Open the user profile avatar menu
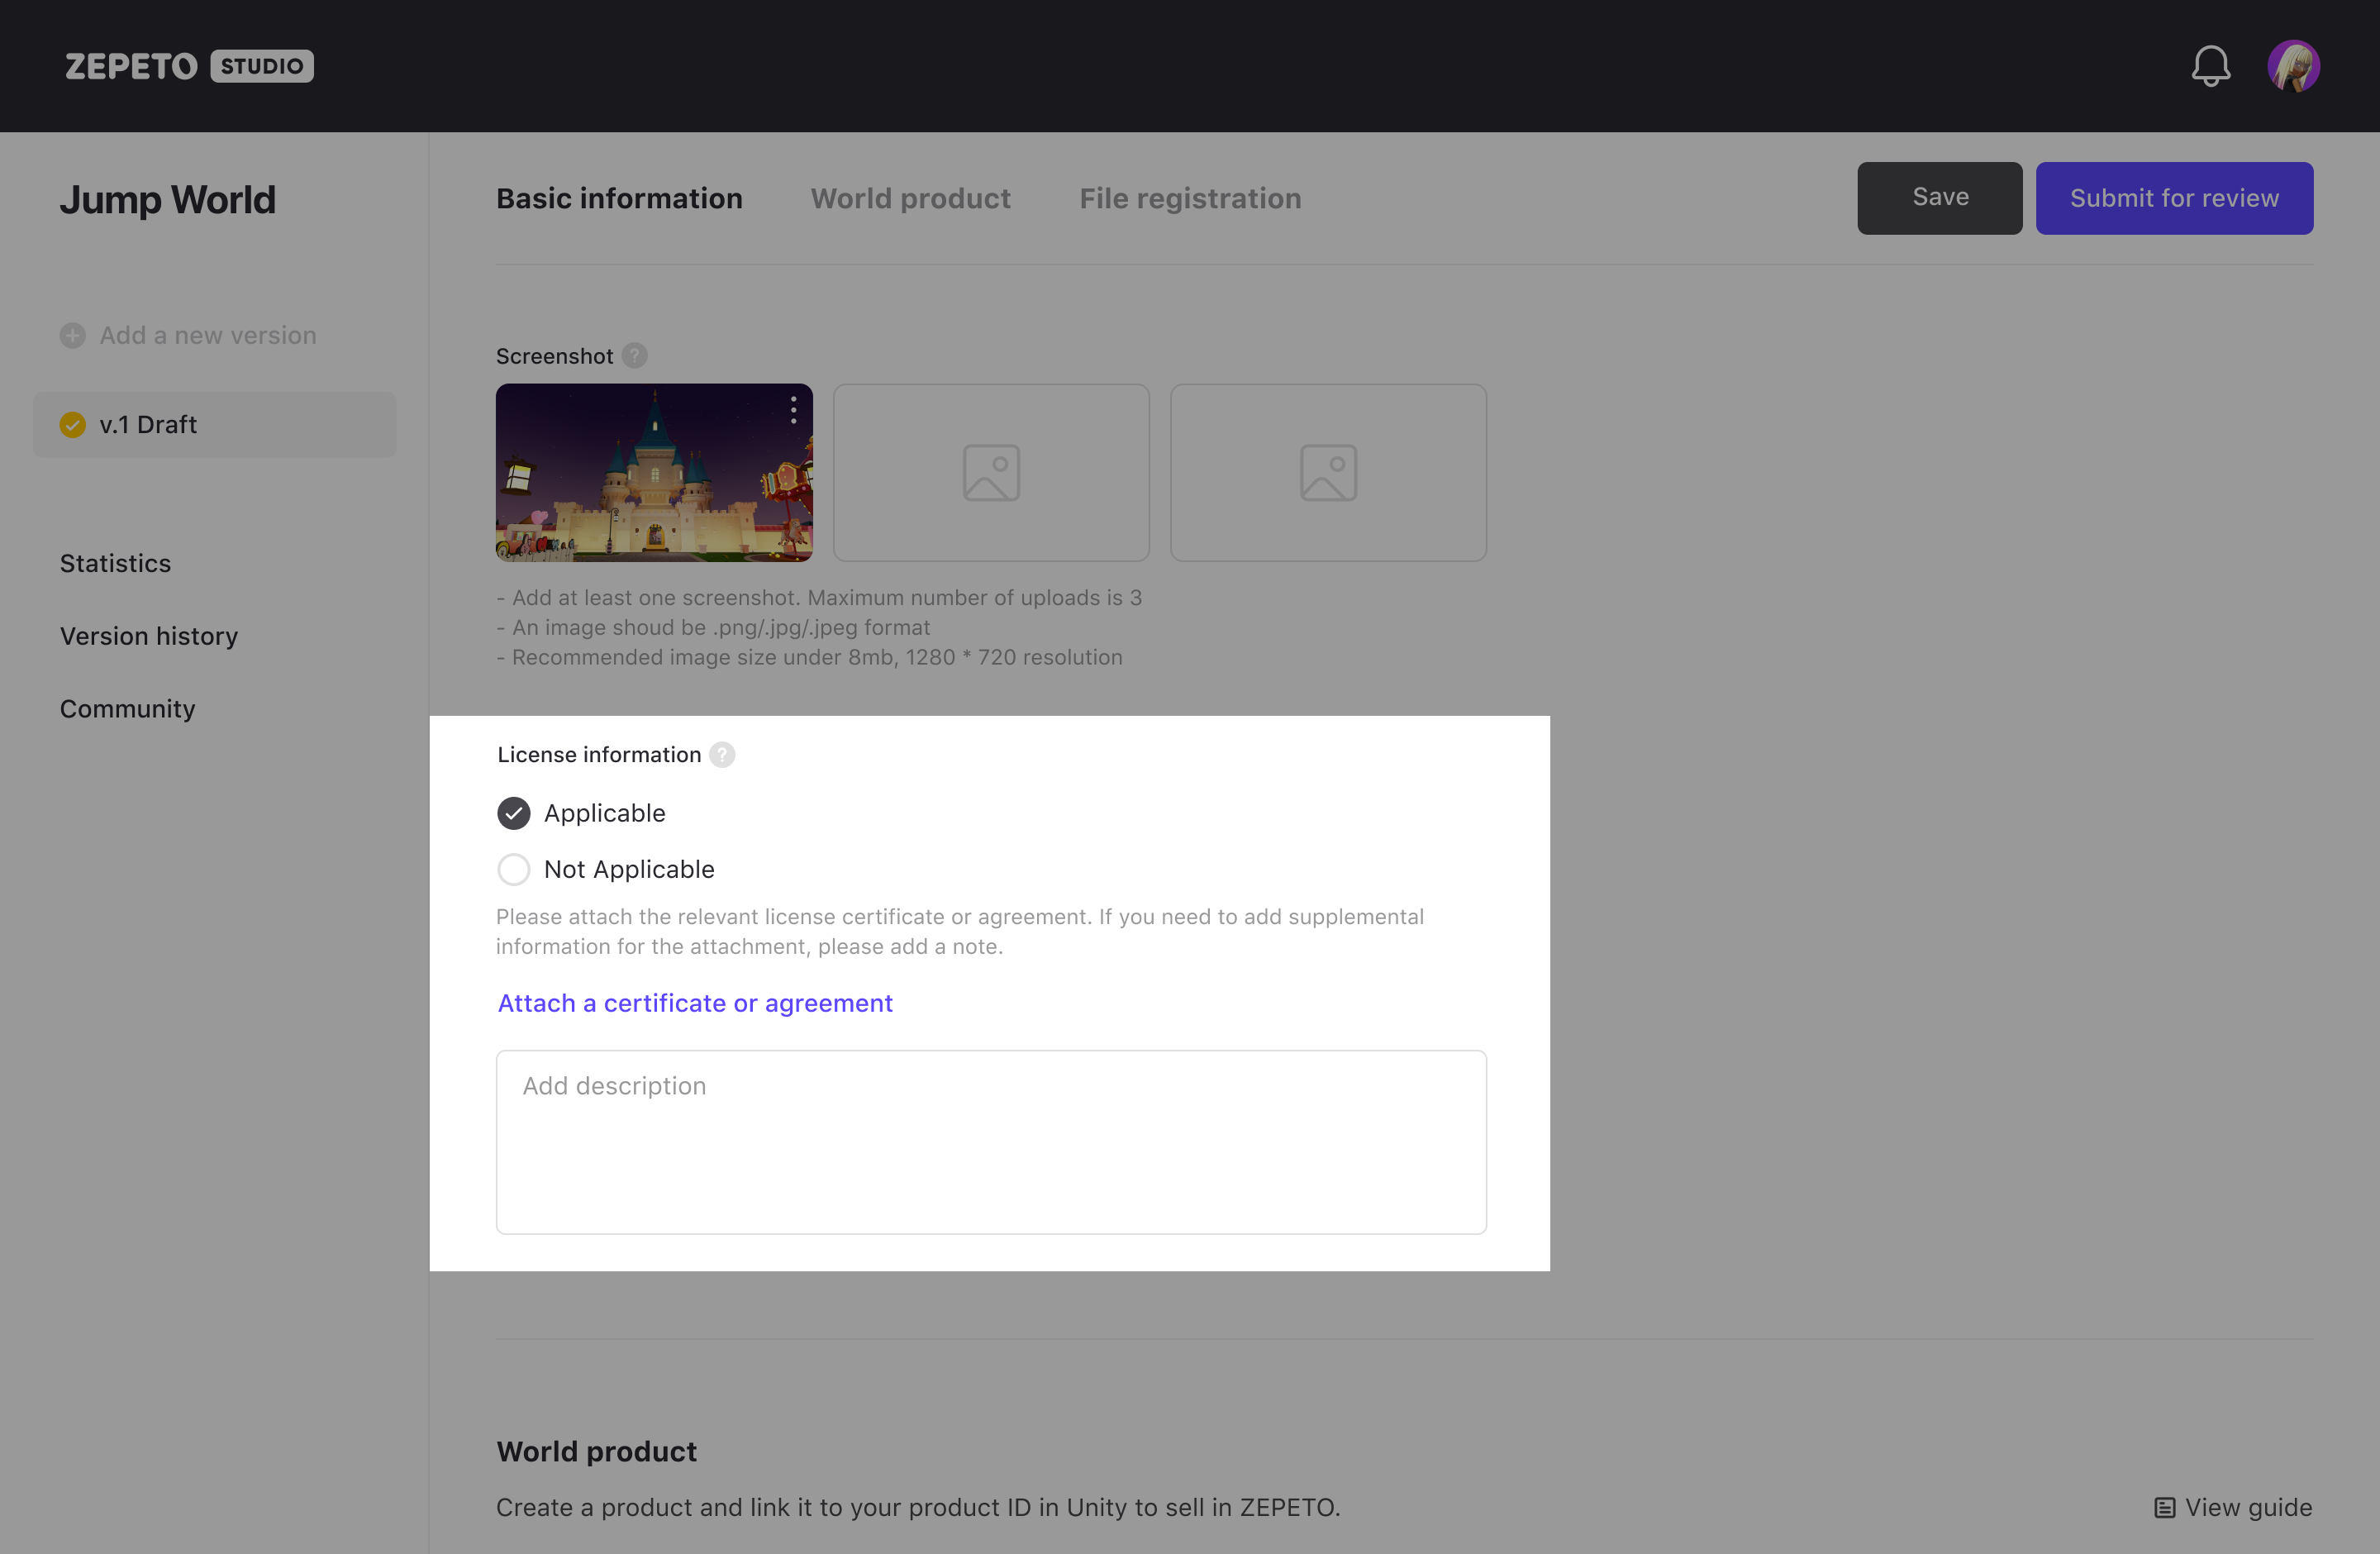 pos(2292,66)
